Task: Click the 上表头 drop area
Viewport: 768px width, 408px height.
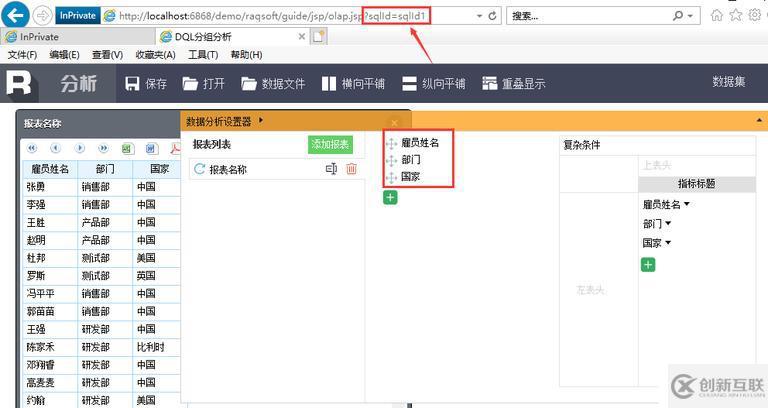Action: (696, 166)
